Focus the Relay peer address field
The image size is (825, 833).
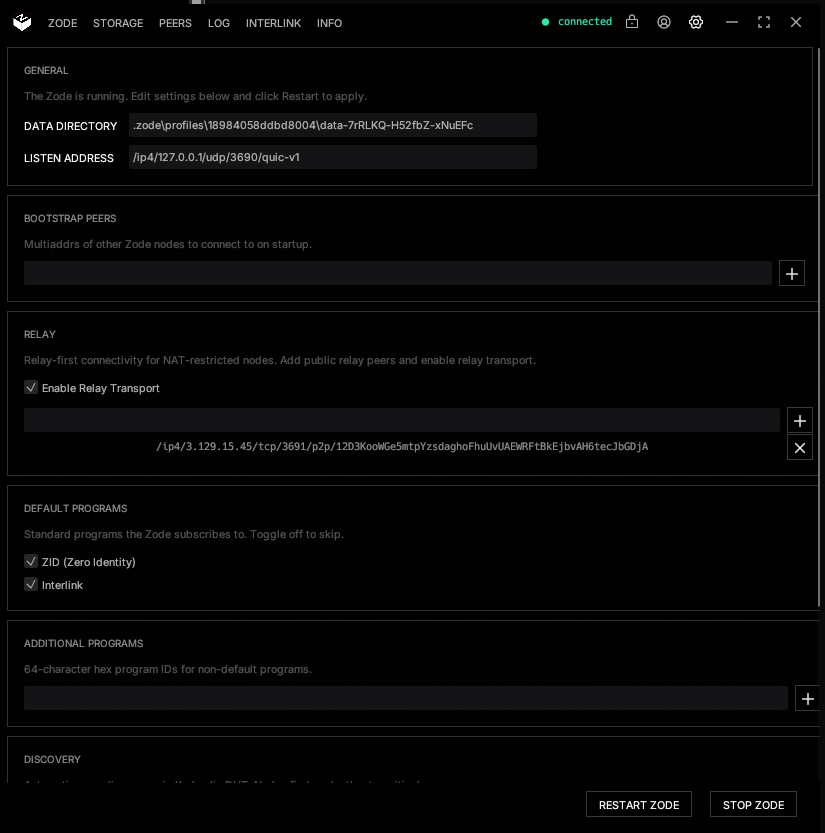point(402,420)
